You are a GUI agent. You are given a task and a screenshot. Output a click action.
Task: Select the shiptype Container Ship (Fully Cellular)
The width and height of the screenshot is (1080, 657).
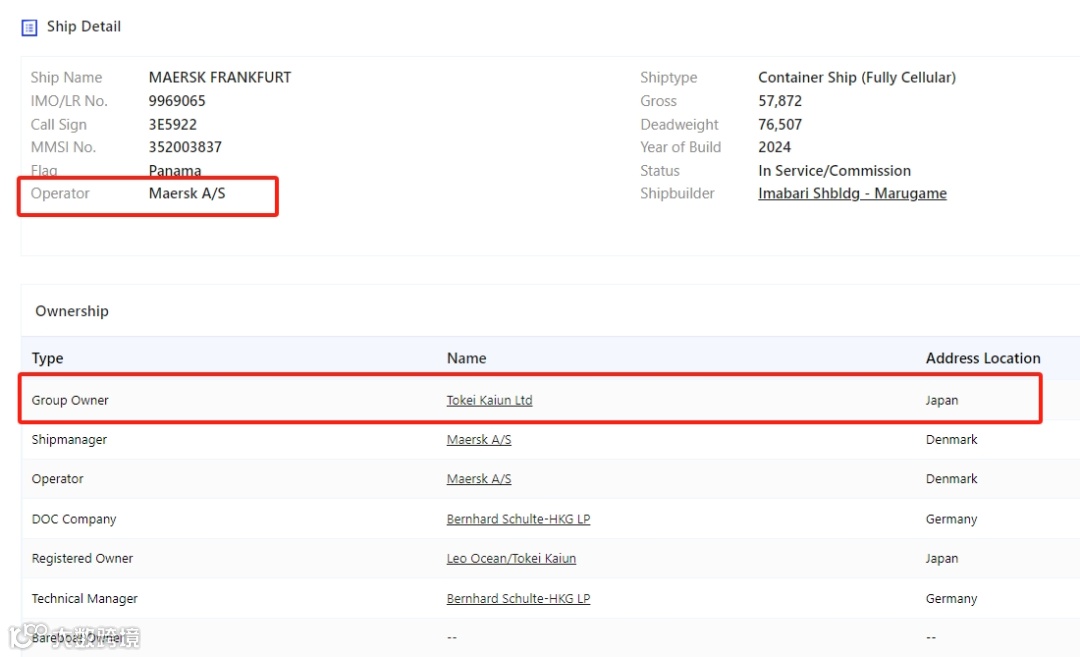point(857,77)
